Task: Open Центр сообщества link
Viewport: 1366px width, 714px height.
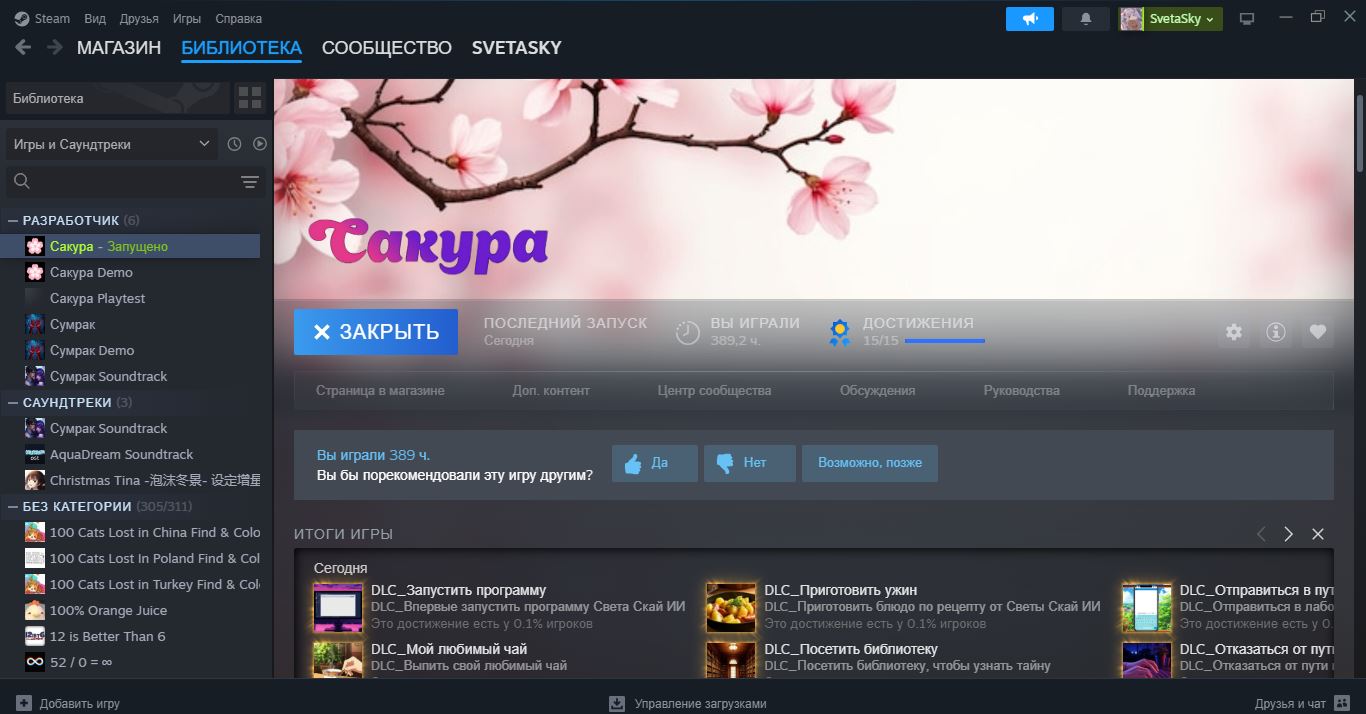Action: click(714, 390)
